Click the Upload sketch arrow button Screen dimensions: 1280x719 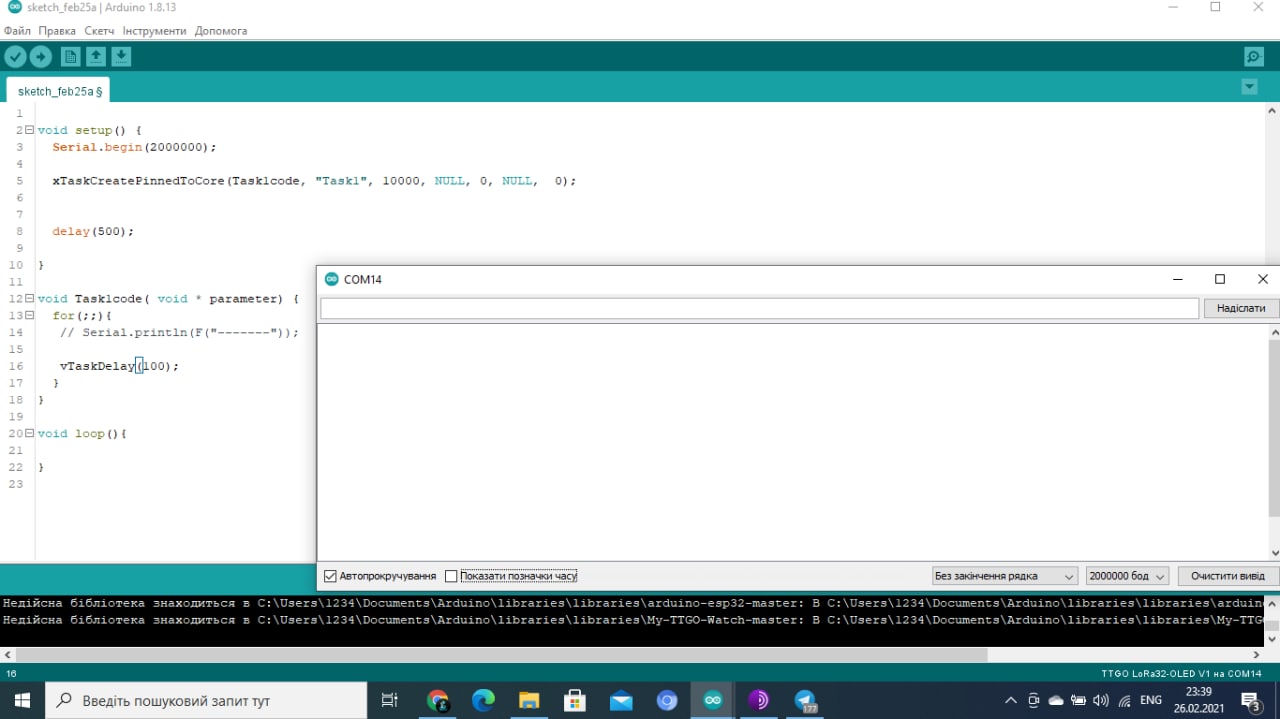point(41,57)
